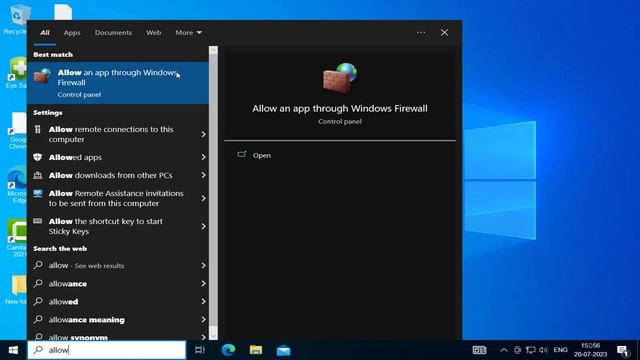
Task: Expand 'allowed' suggestion chevron
Action: [203, 302]
